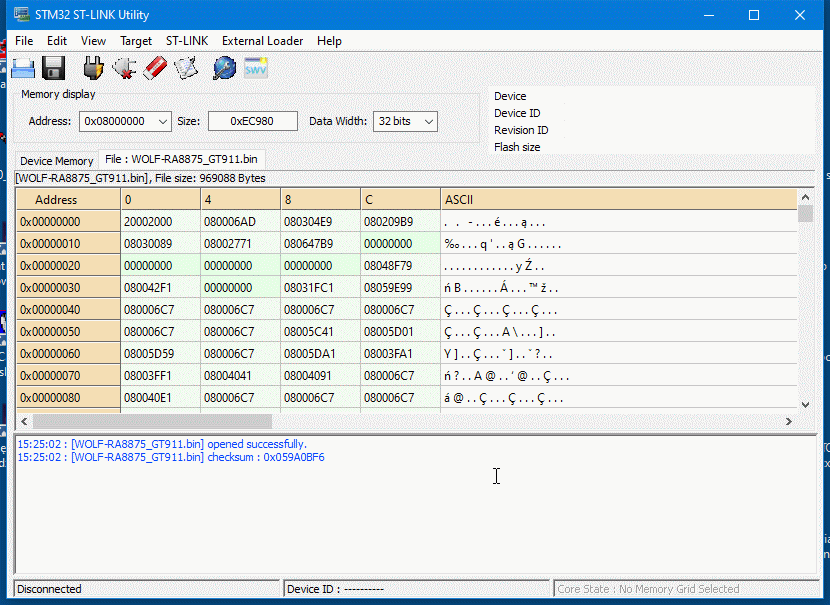This screenshot has width=830, height=605.
Task: Open the ST-LINK menu
Action: (187, 41)
